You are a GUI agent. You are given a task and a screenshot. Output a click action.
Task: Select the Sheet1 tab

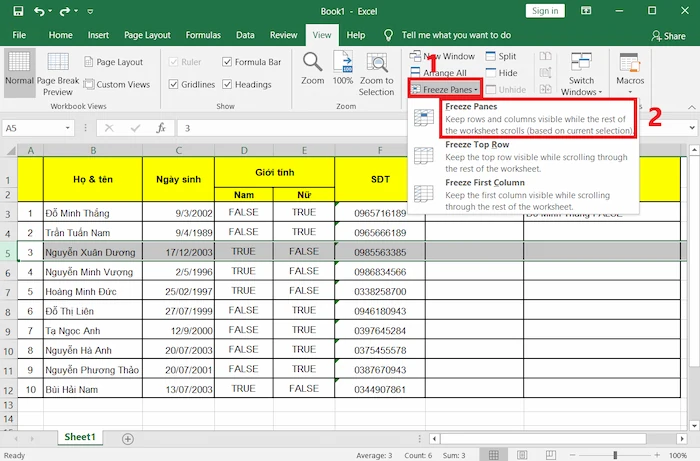click(x=80, y=437)
